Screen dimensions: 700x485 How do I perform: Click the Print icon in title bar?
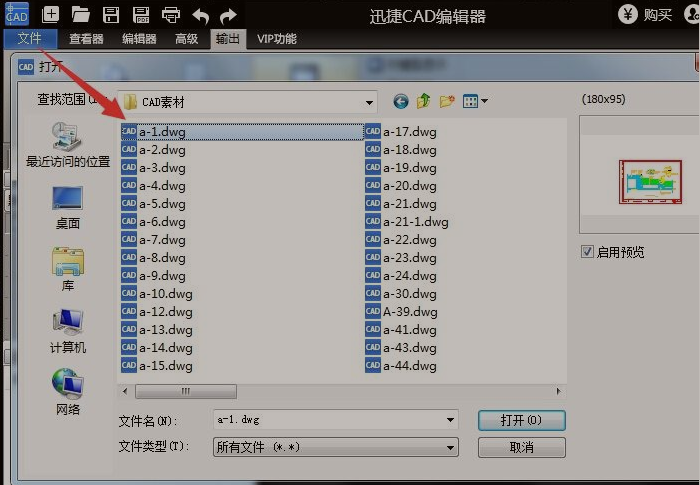(171, 15)
